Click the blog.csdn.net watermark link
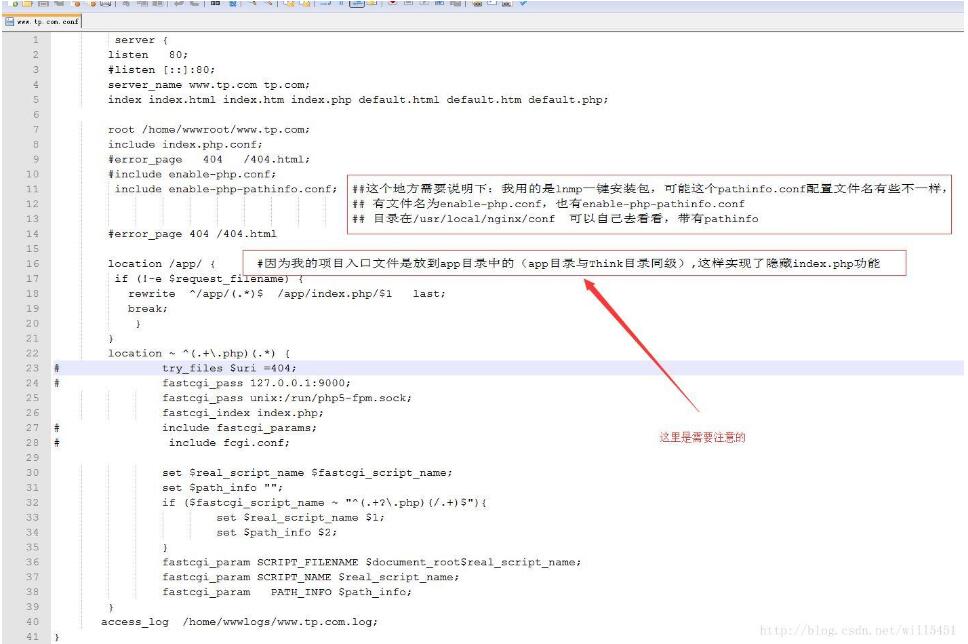Image resolution: width=968 pixels, height=644 pixels. pyautogui.click(x=860, y=632)
